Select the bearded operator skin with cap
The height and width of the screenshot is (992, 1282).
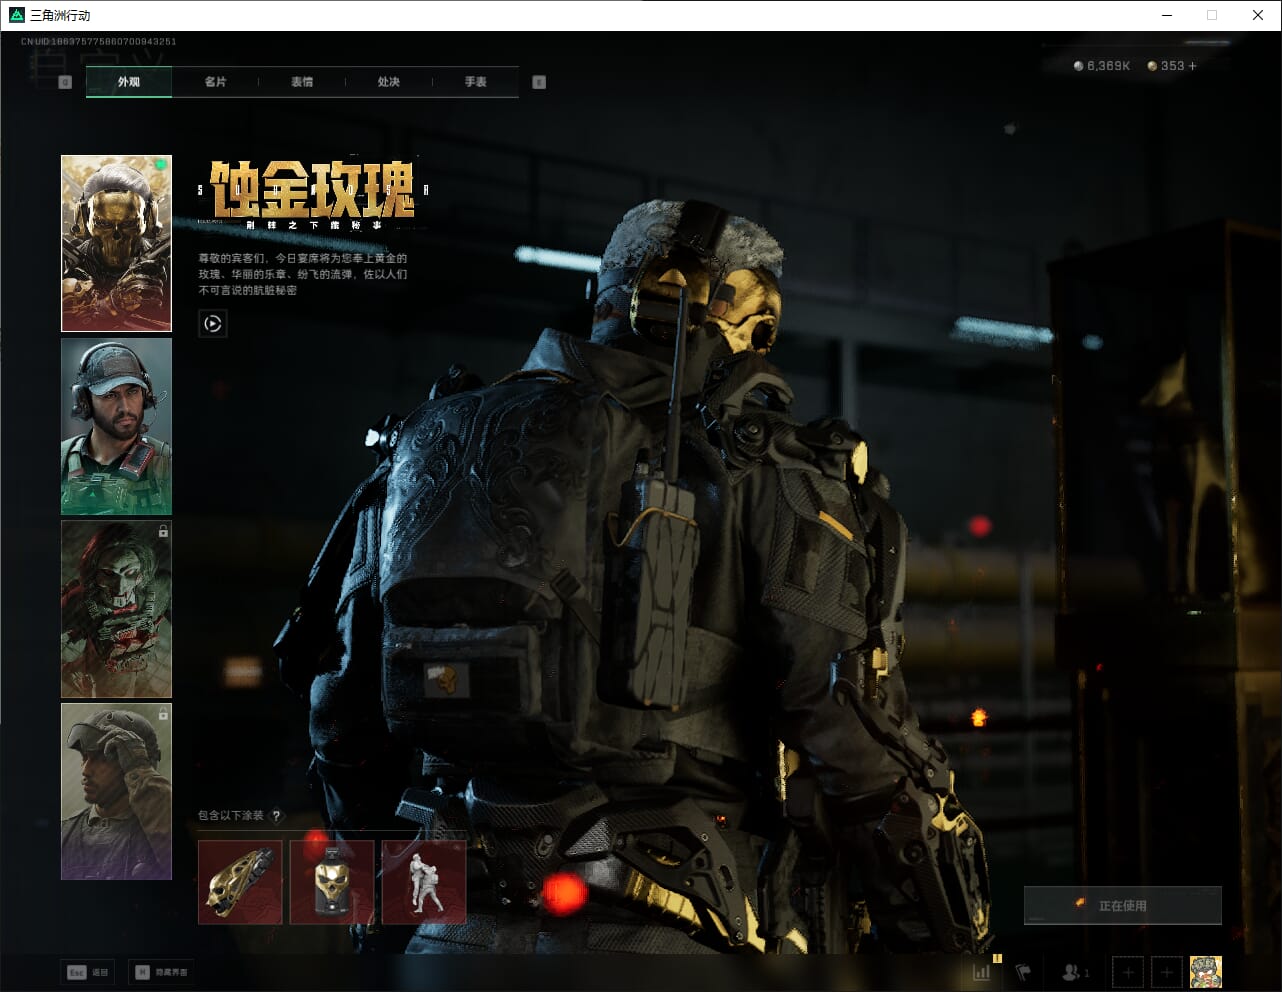(x=116, y=426)
